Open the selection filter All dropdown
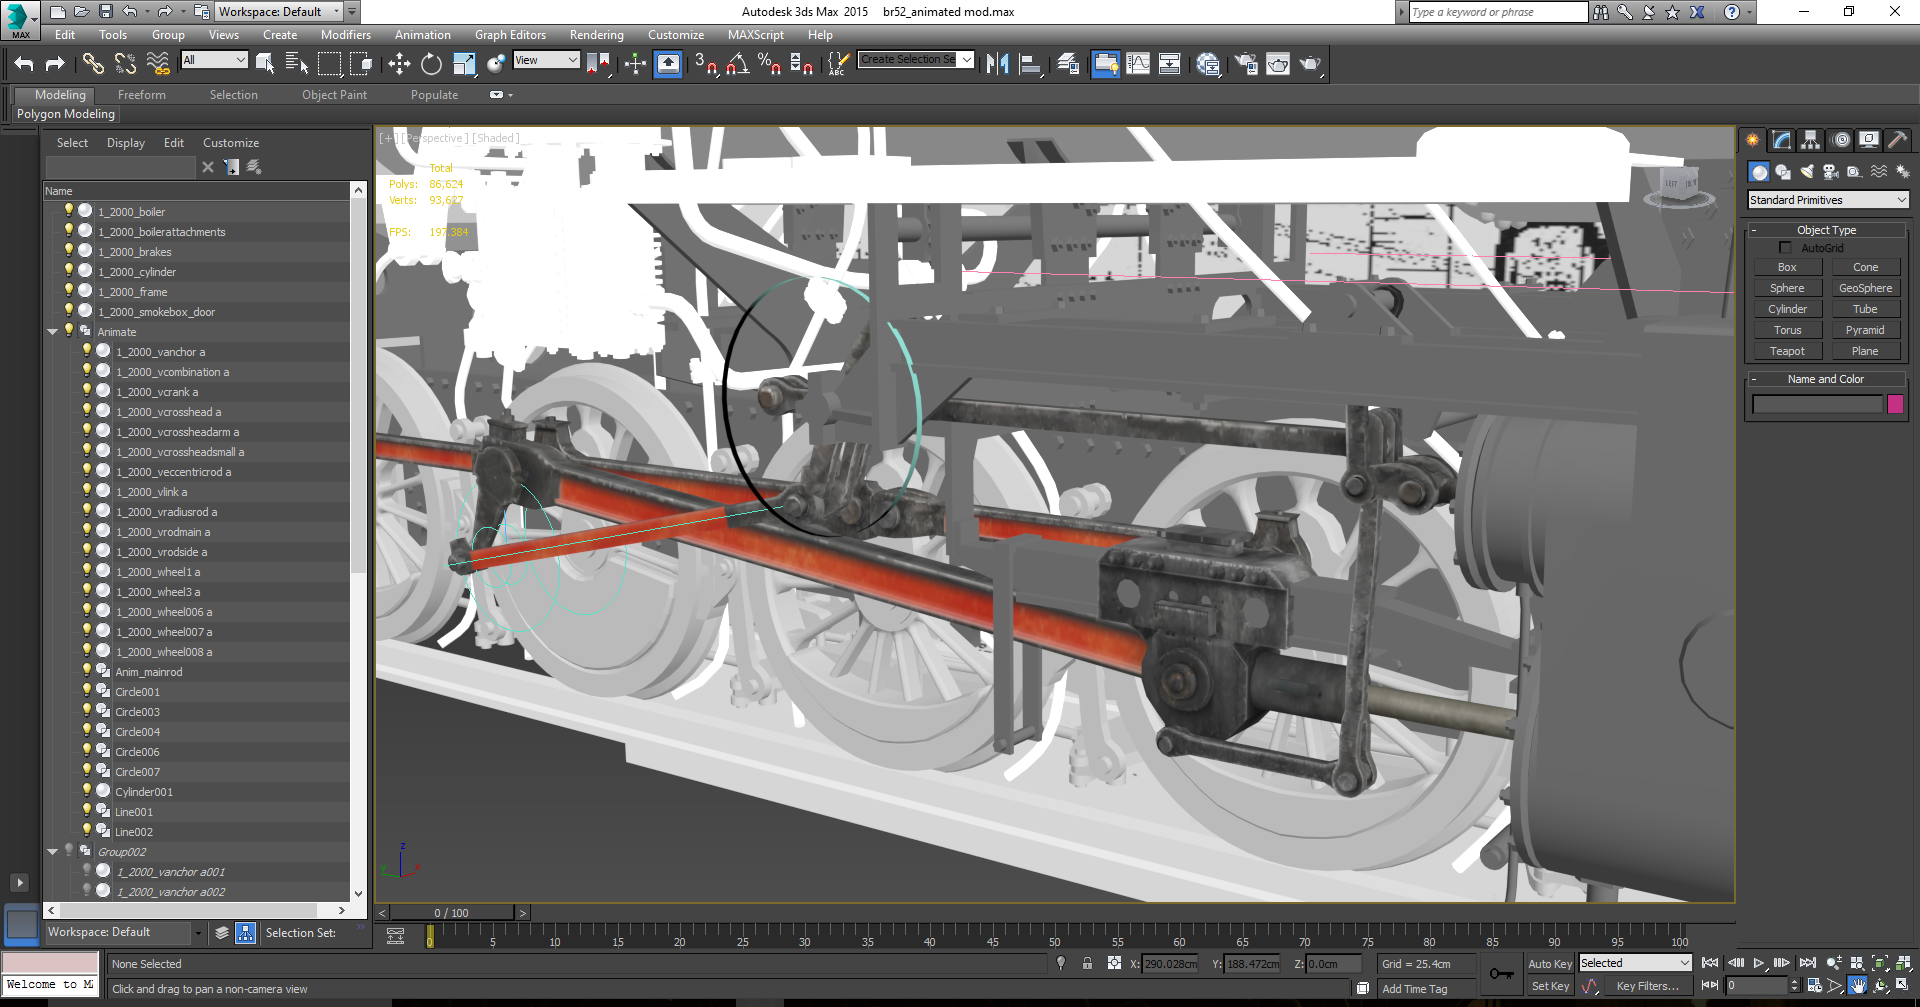Image resolution: width=1920 pixels, height=1007 pixels. click(214, 60)
